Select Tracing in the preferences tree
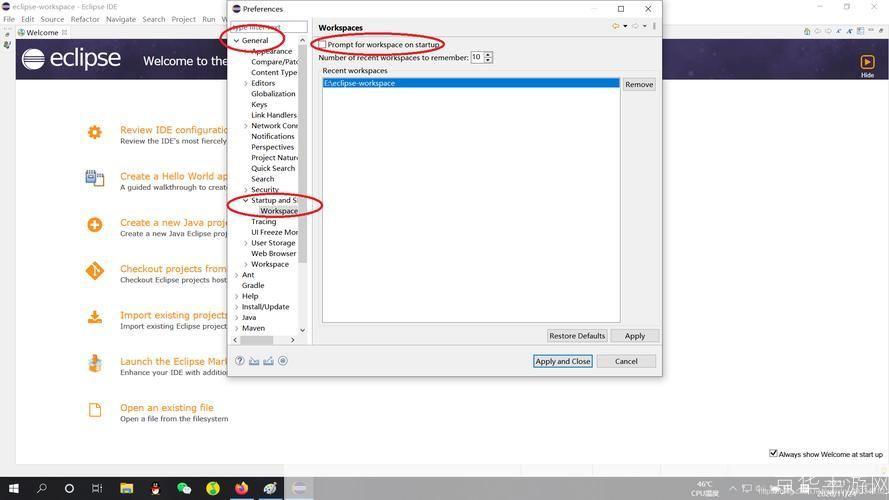Screen dimensions: 889x500 264,222
